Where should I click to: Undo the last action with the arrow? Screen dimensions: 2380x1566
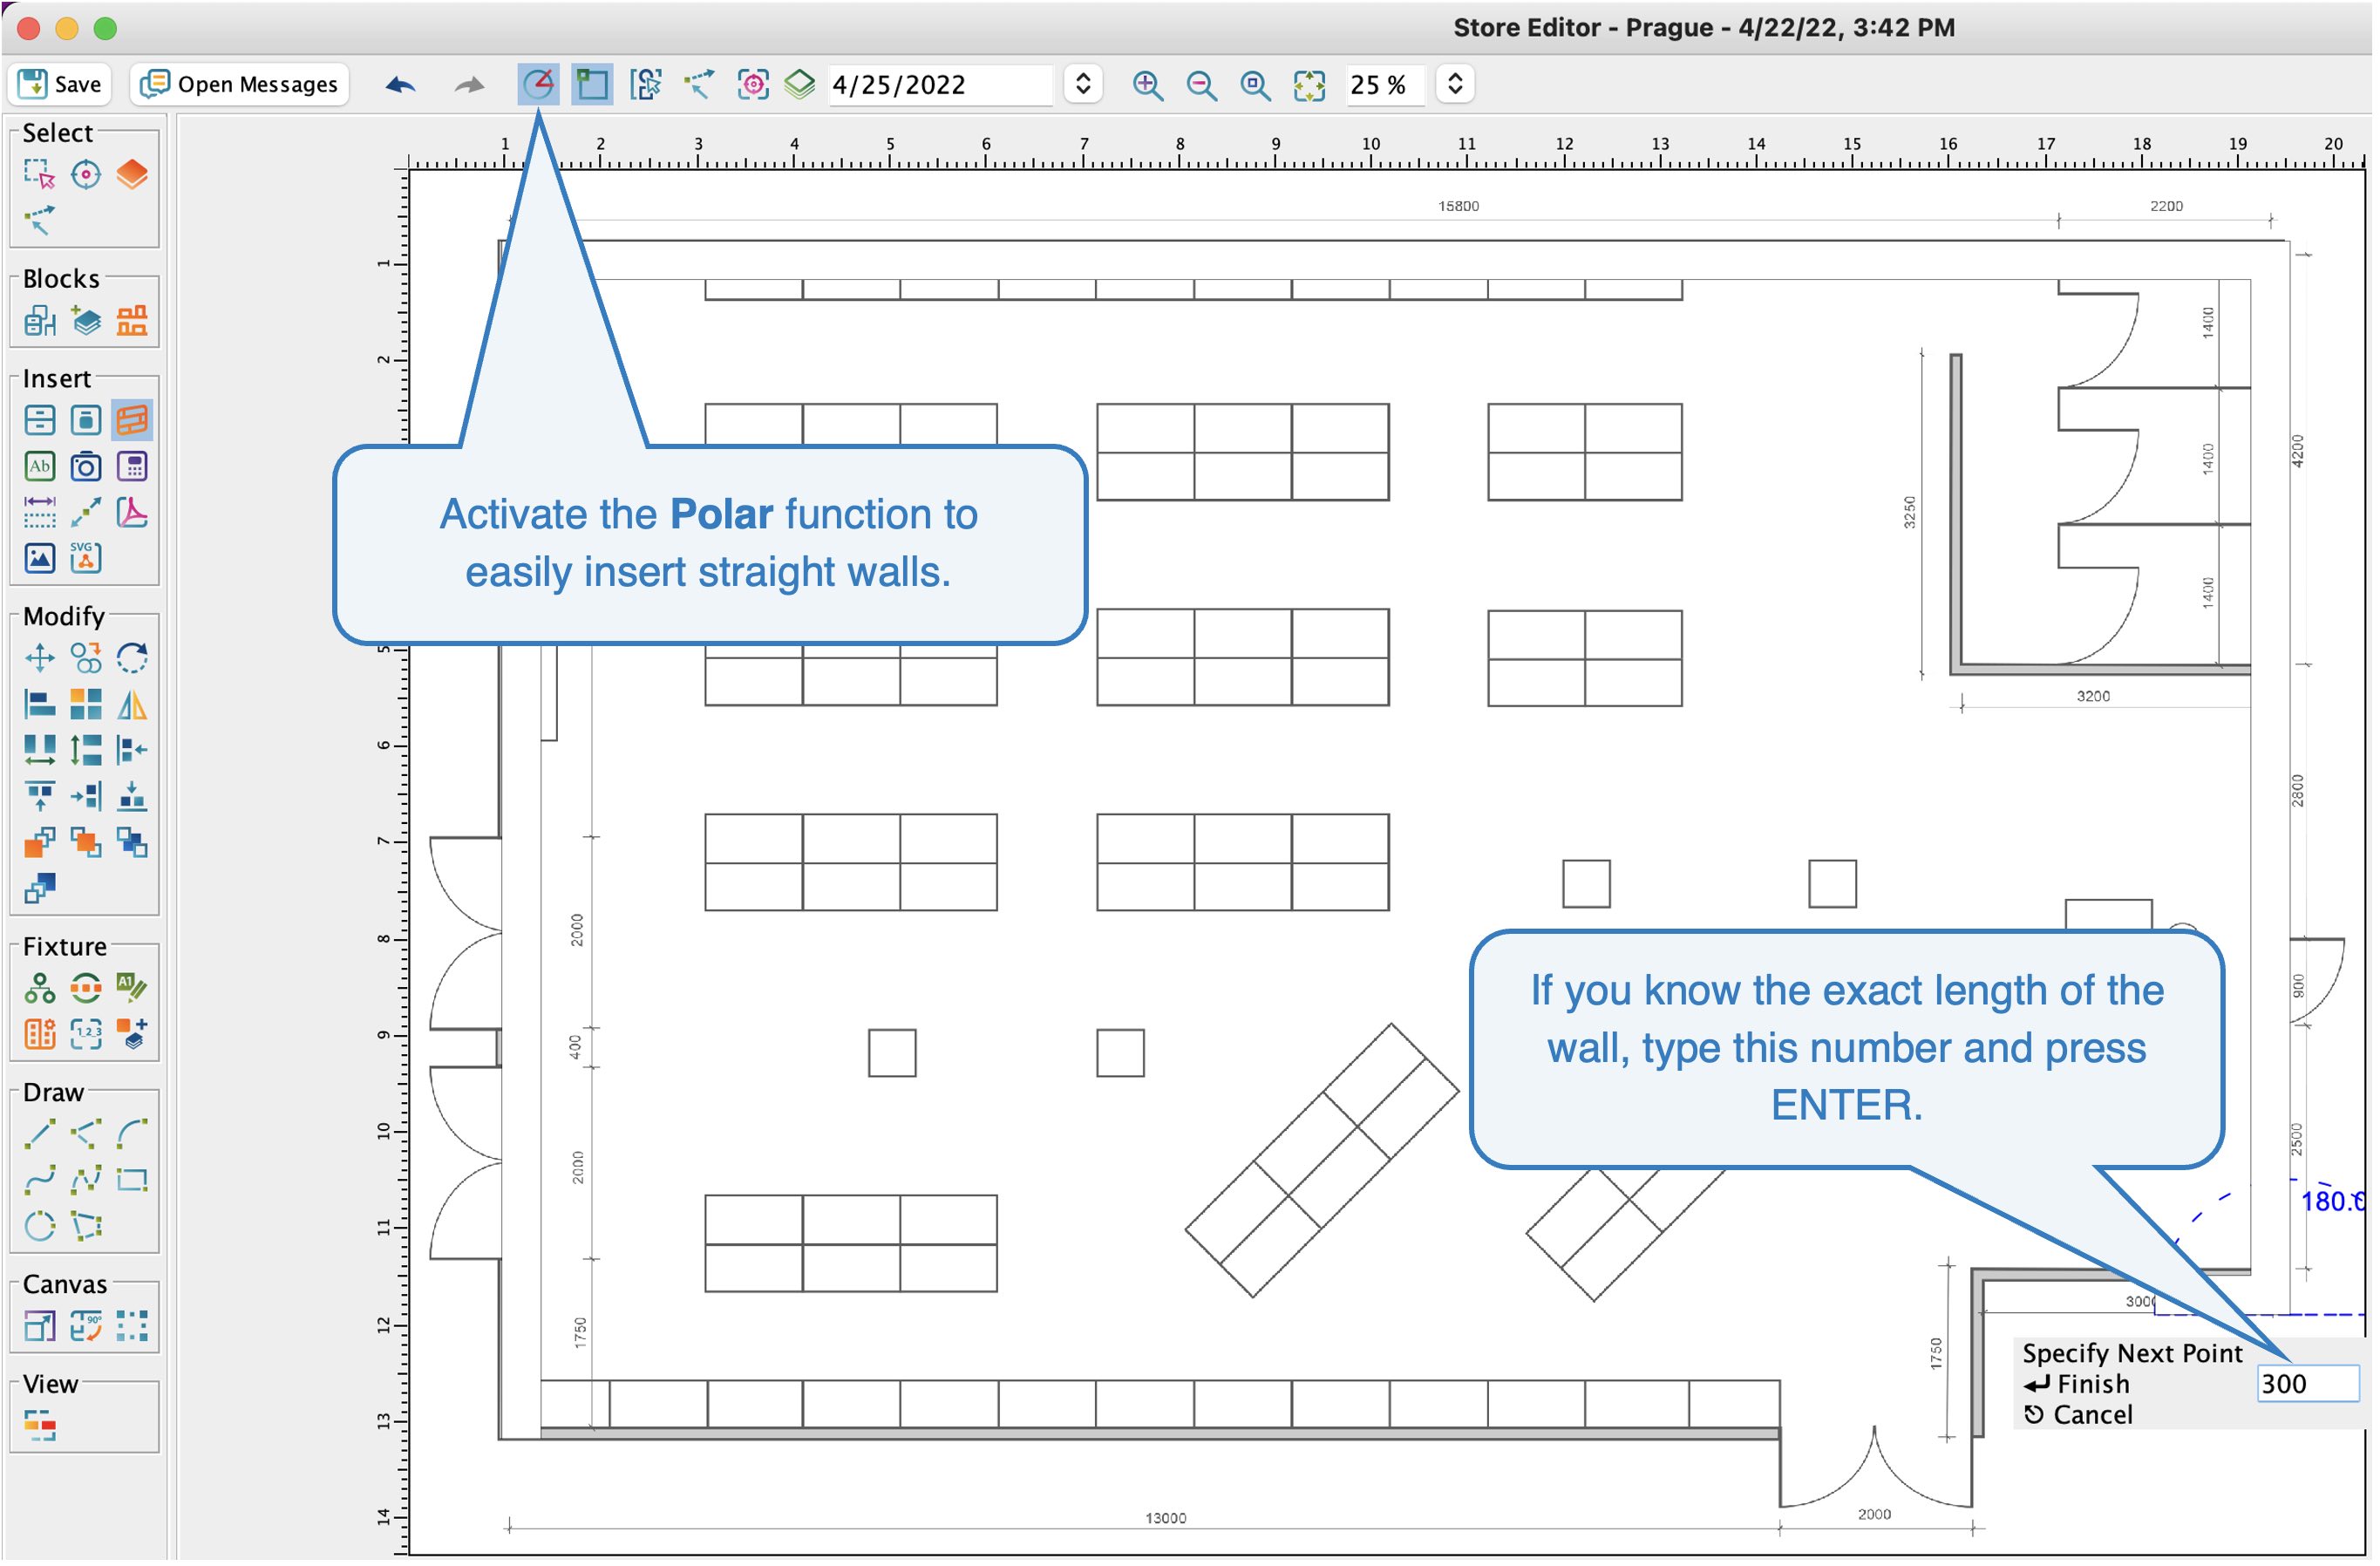click(400, 85)
